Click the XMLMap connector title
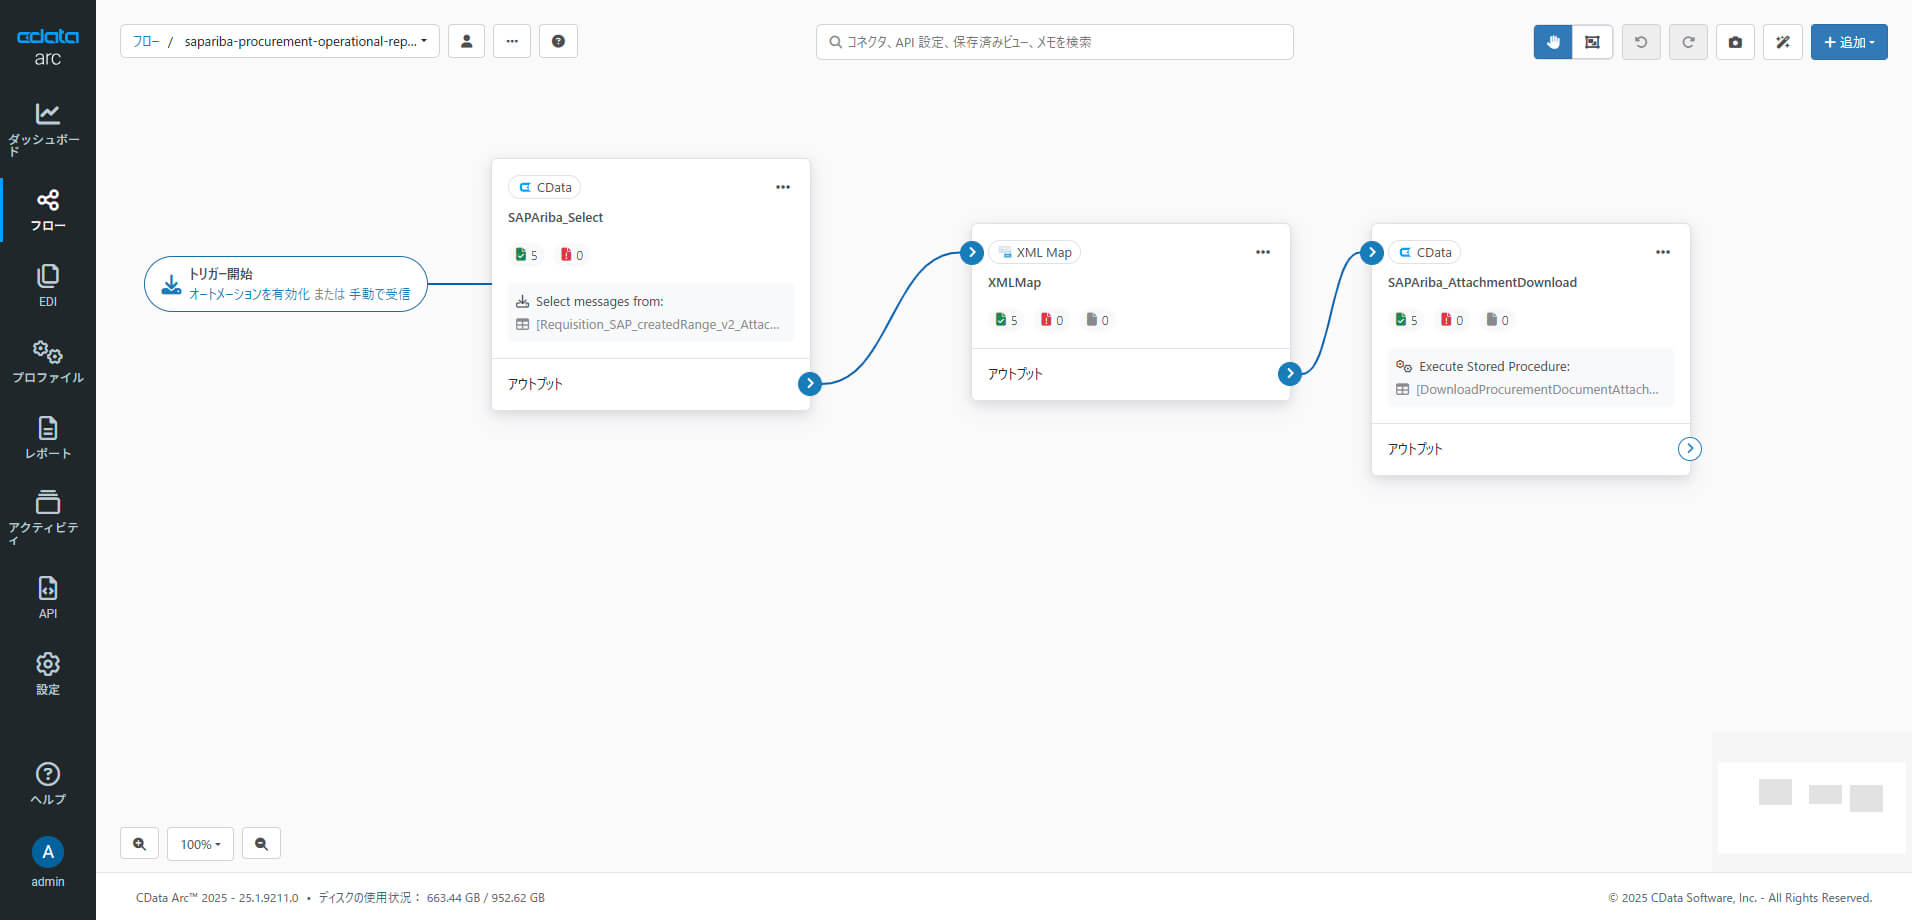The width and height of the screenshot is (1912, 920). click(x=1014, y=282)
